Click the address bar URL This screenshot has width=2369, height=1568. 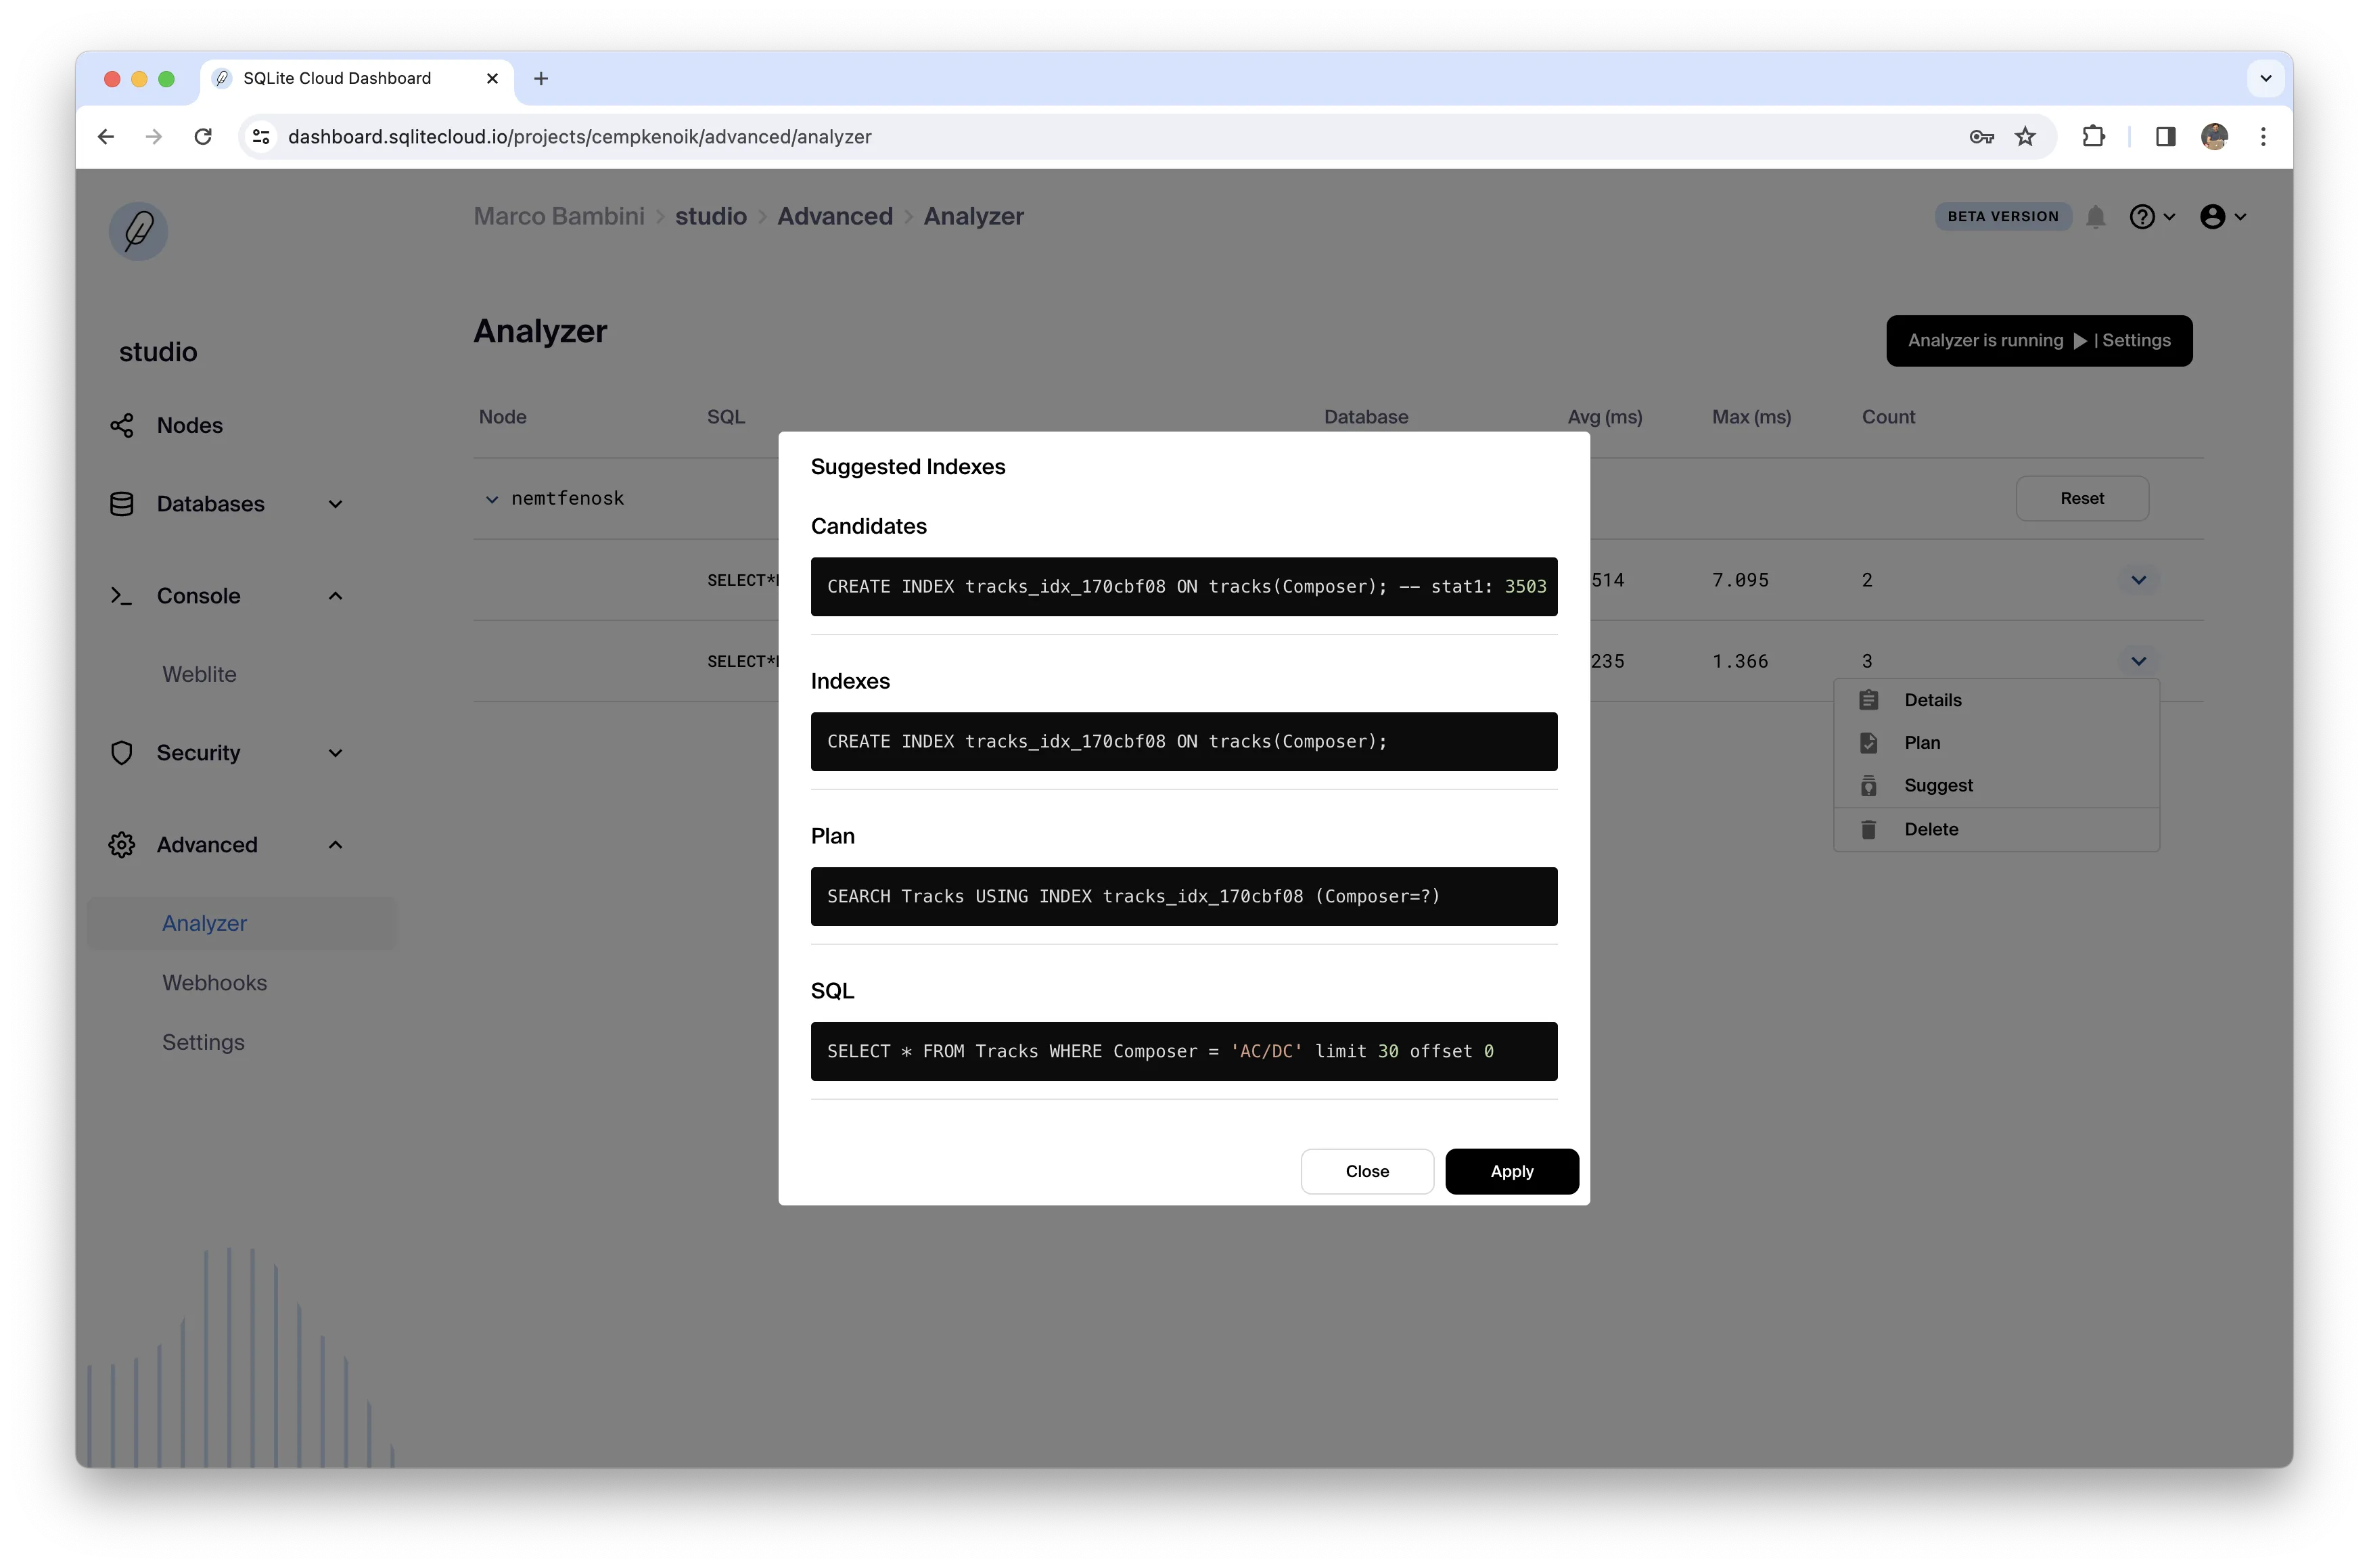point(579,136)
